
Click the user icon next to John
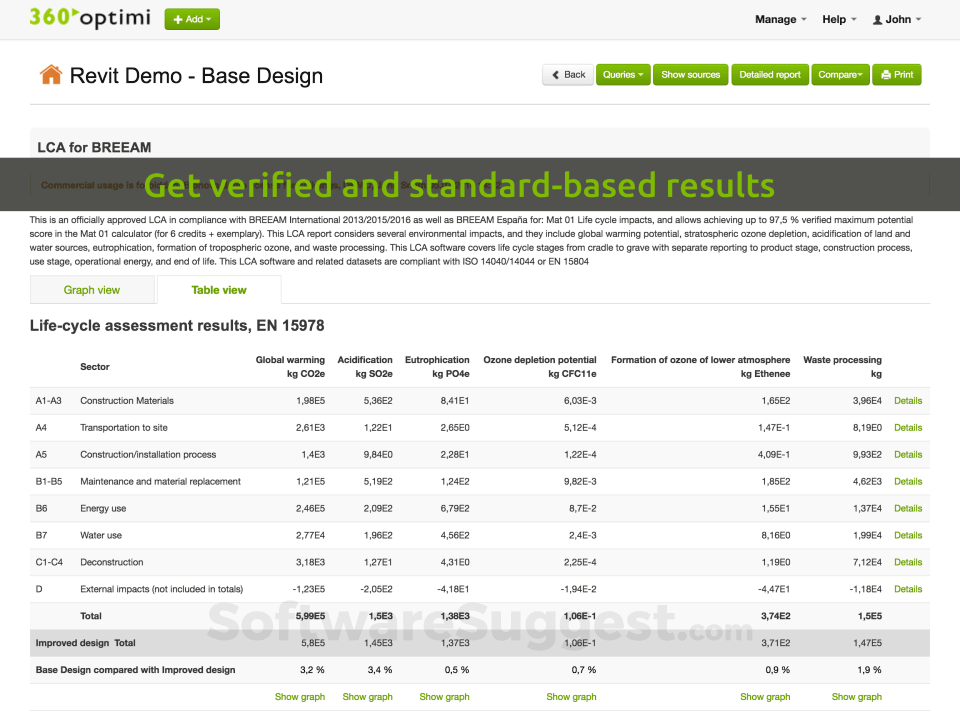[879, 18]
